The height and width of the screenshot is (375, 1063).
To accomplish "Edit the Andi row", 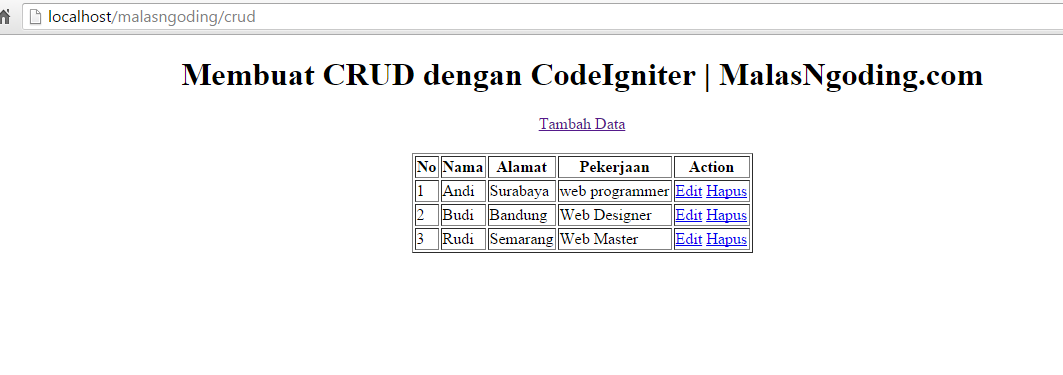I will click(689, 191).
